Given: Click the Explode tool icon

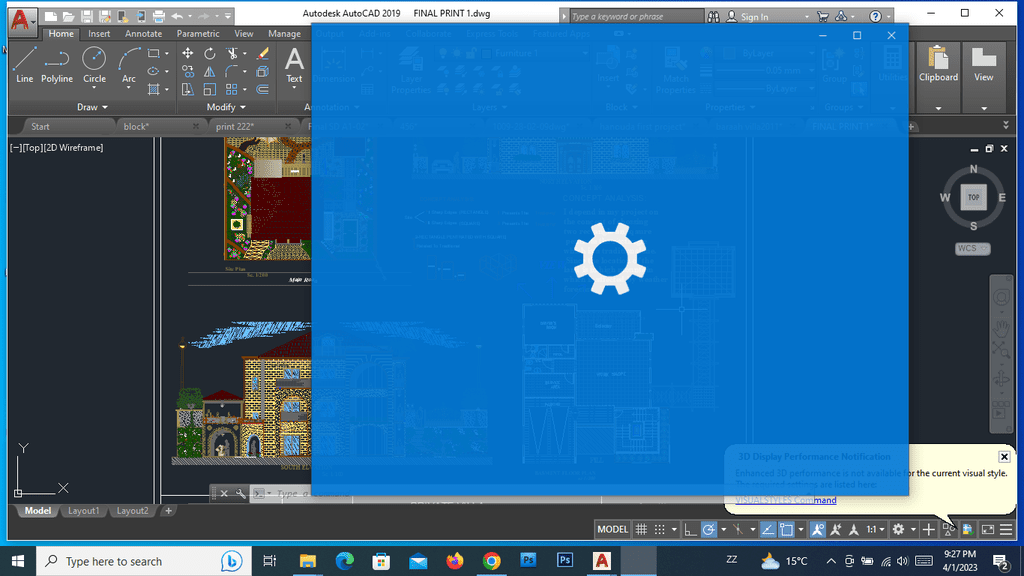Looking at the screenshot, I should (263, 71).
